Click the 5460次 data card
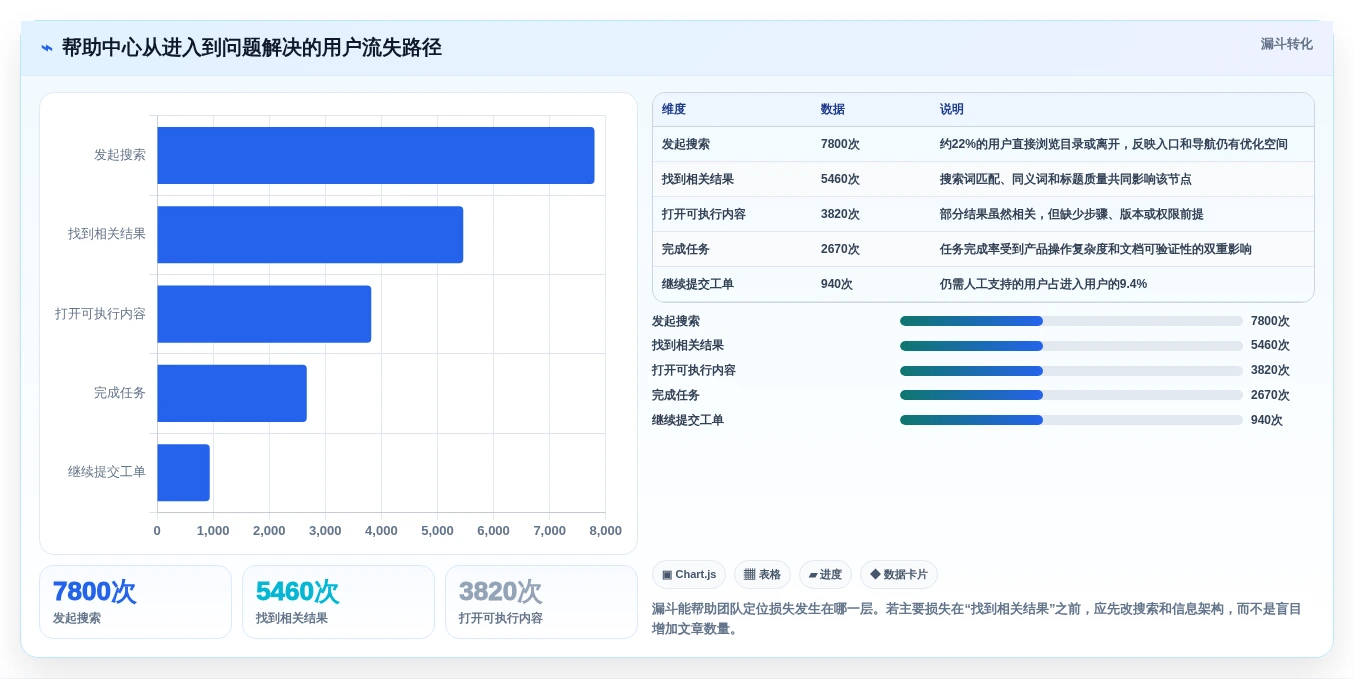Viewport: 1354px width, 679px height. coord(338,602)
